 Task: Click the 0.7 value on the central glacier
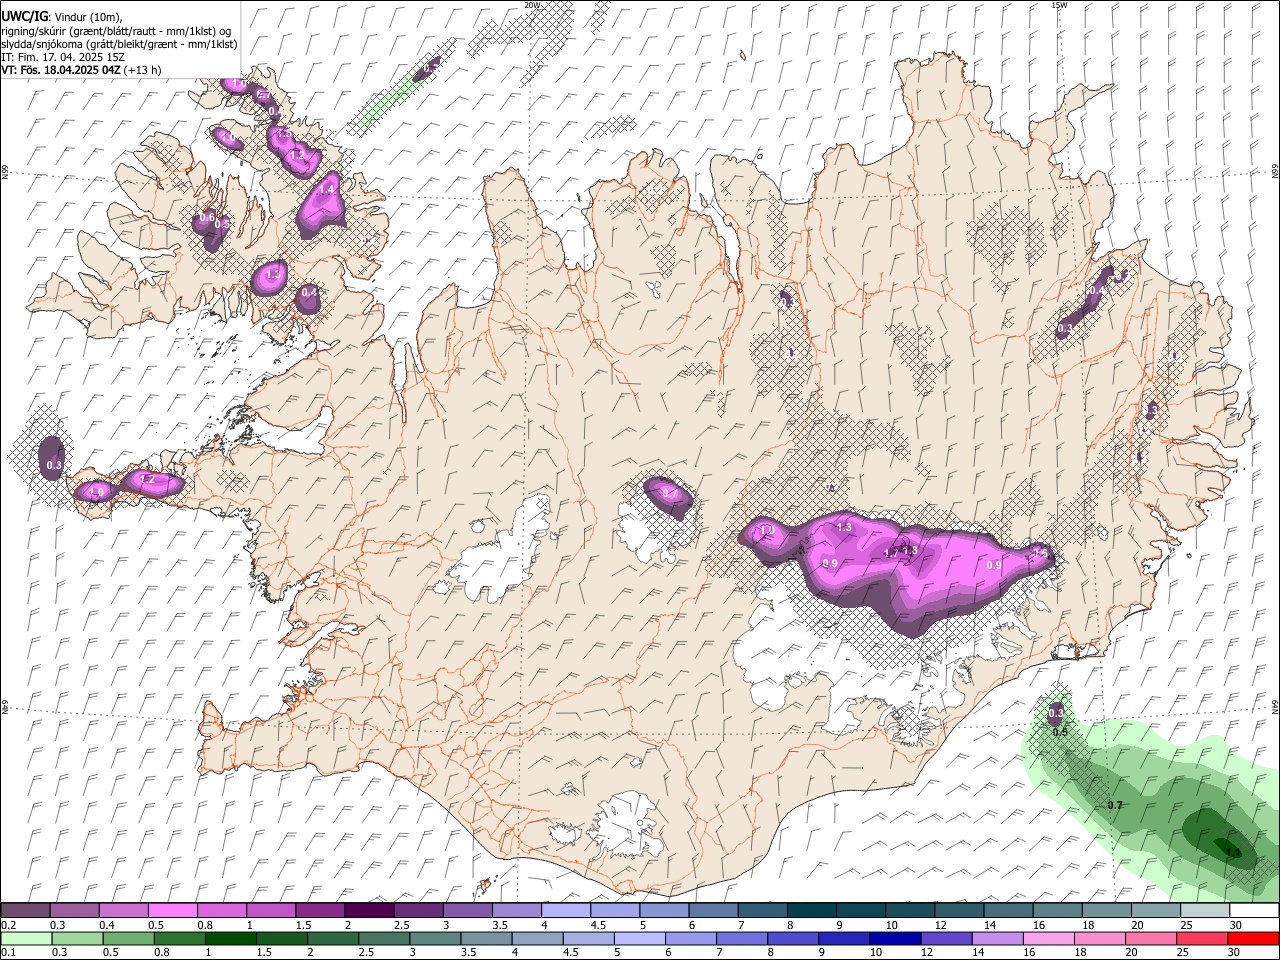point(670,494)
